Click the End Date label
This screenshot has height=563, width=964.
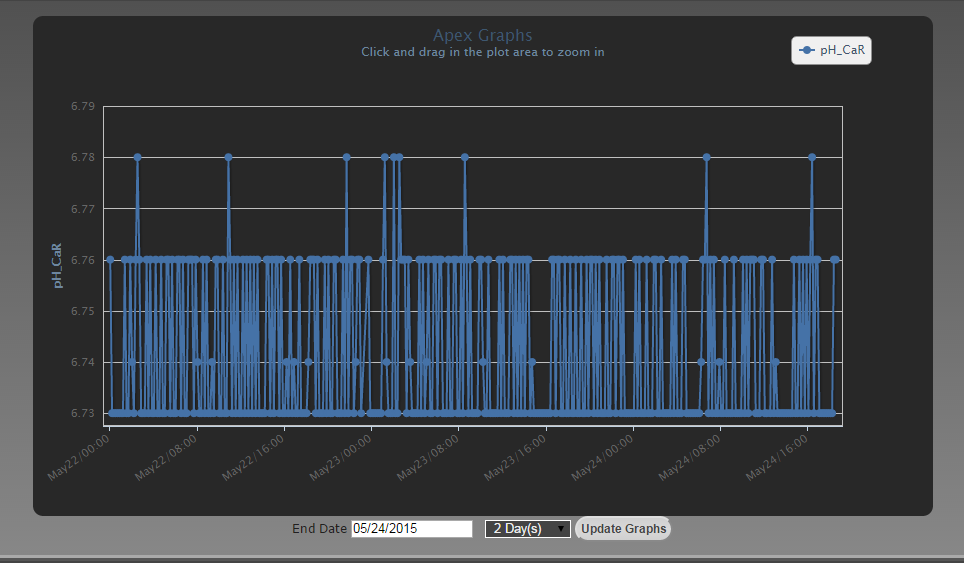[320, 529]
